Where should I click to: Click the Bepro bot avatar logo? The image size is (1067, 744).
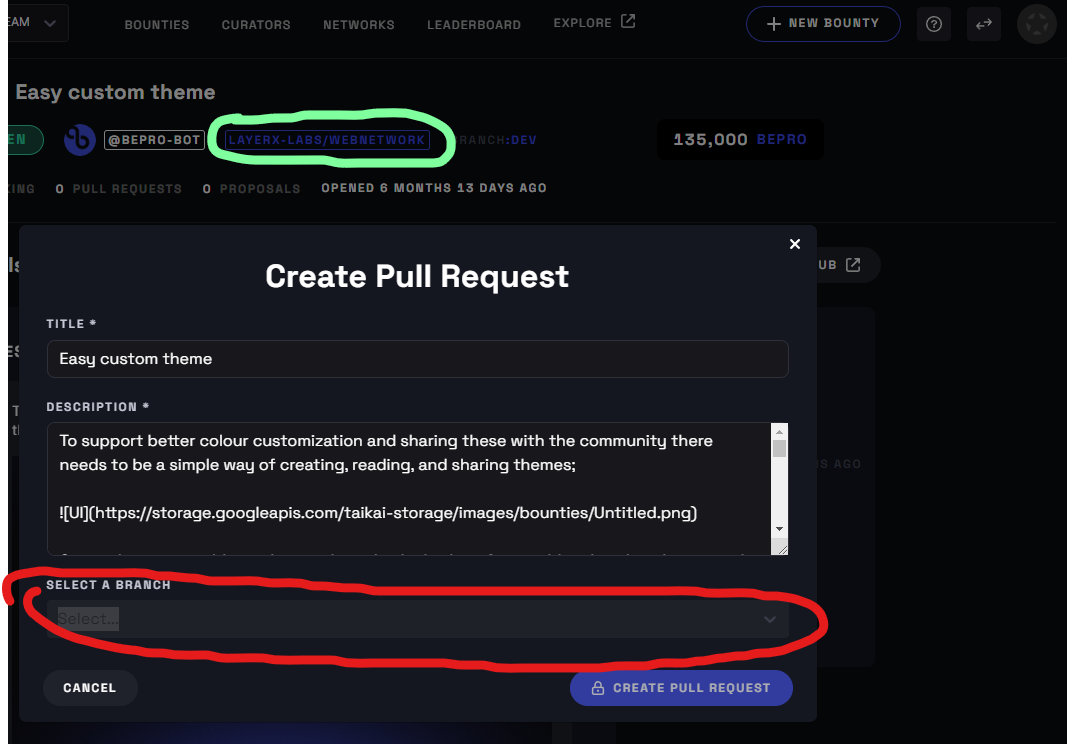coord(80,140)
